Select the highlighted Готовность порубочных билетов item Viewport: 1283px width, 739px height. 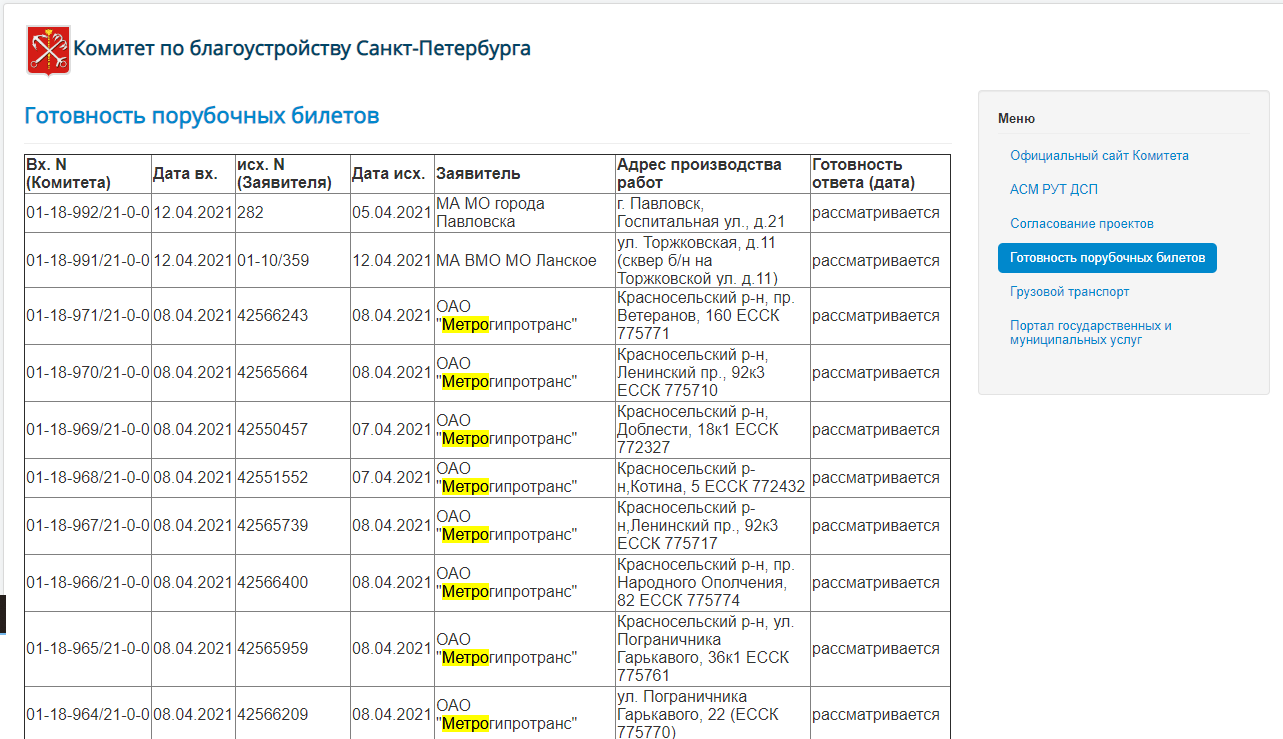(x=1107, y=258)
